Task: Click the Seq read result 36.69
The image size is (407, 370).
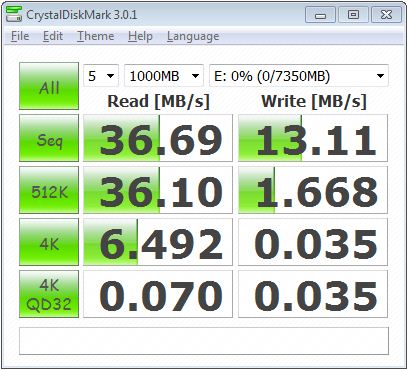Action: click(158, 138)
